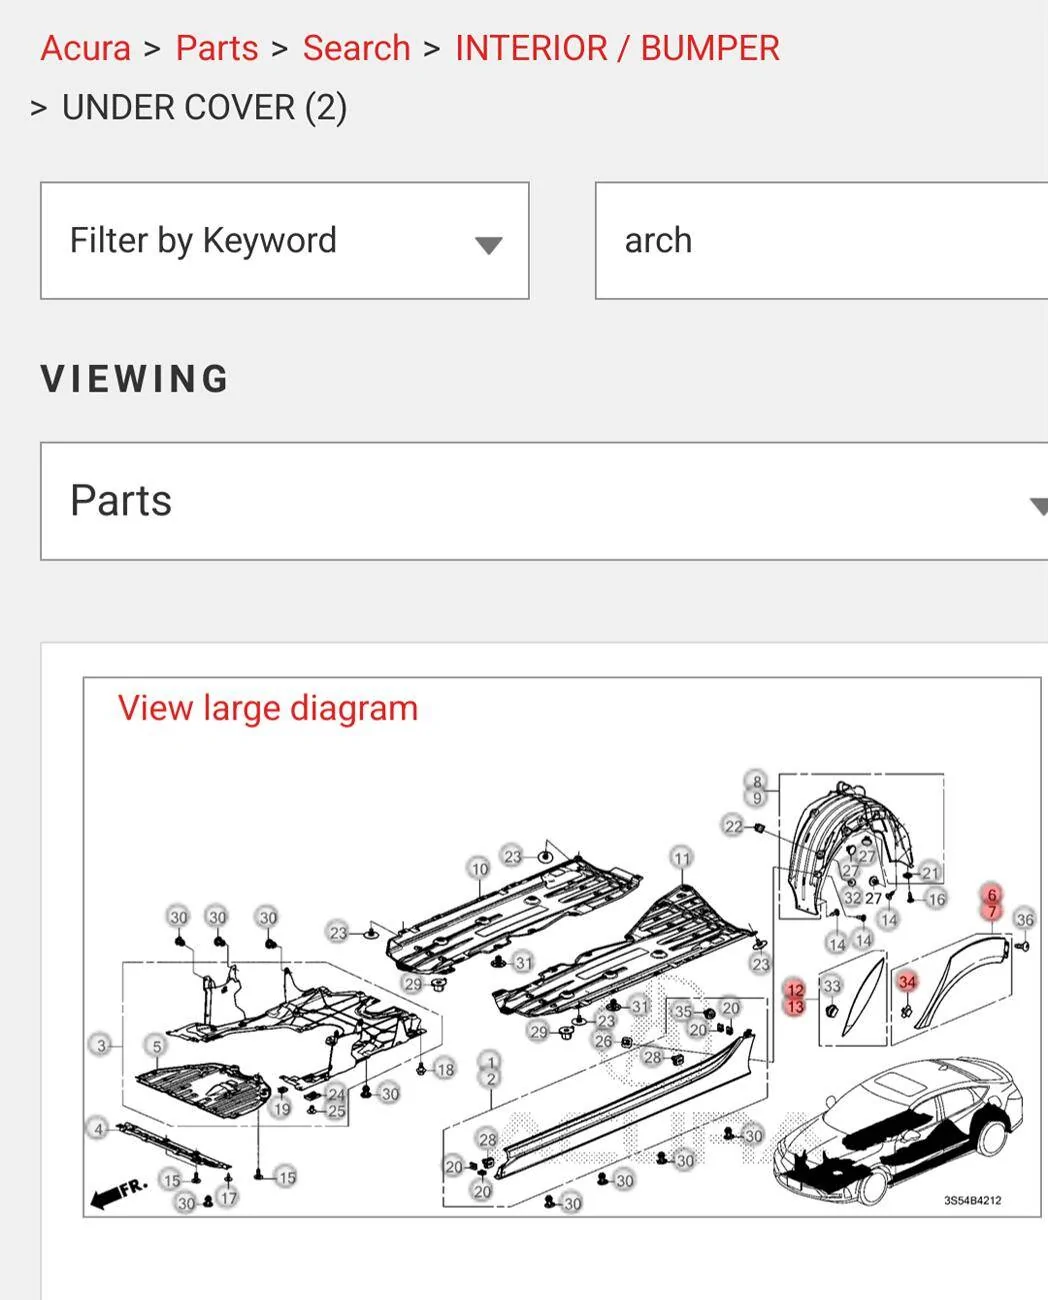Navigate to the Acura breadcrumb
The image size is (1048, 1300).
coord(84,47)
